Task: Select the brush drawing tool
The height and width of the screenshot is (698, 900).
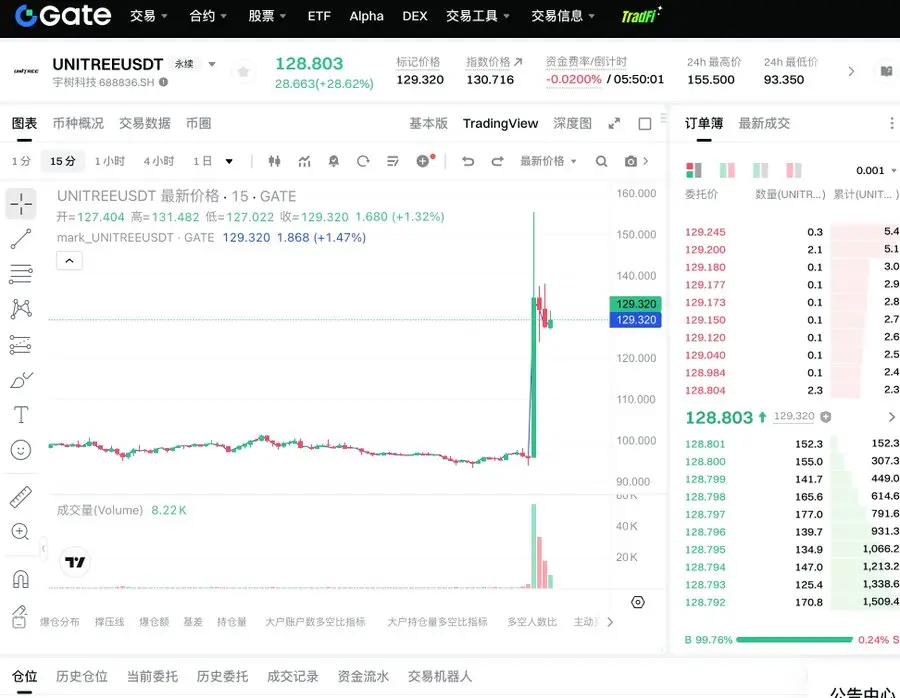Action: point(21,380)
